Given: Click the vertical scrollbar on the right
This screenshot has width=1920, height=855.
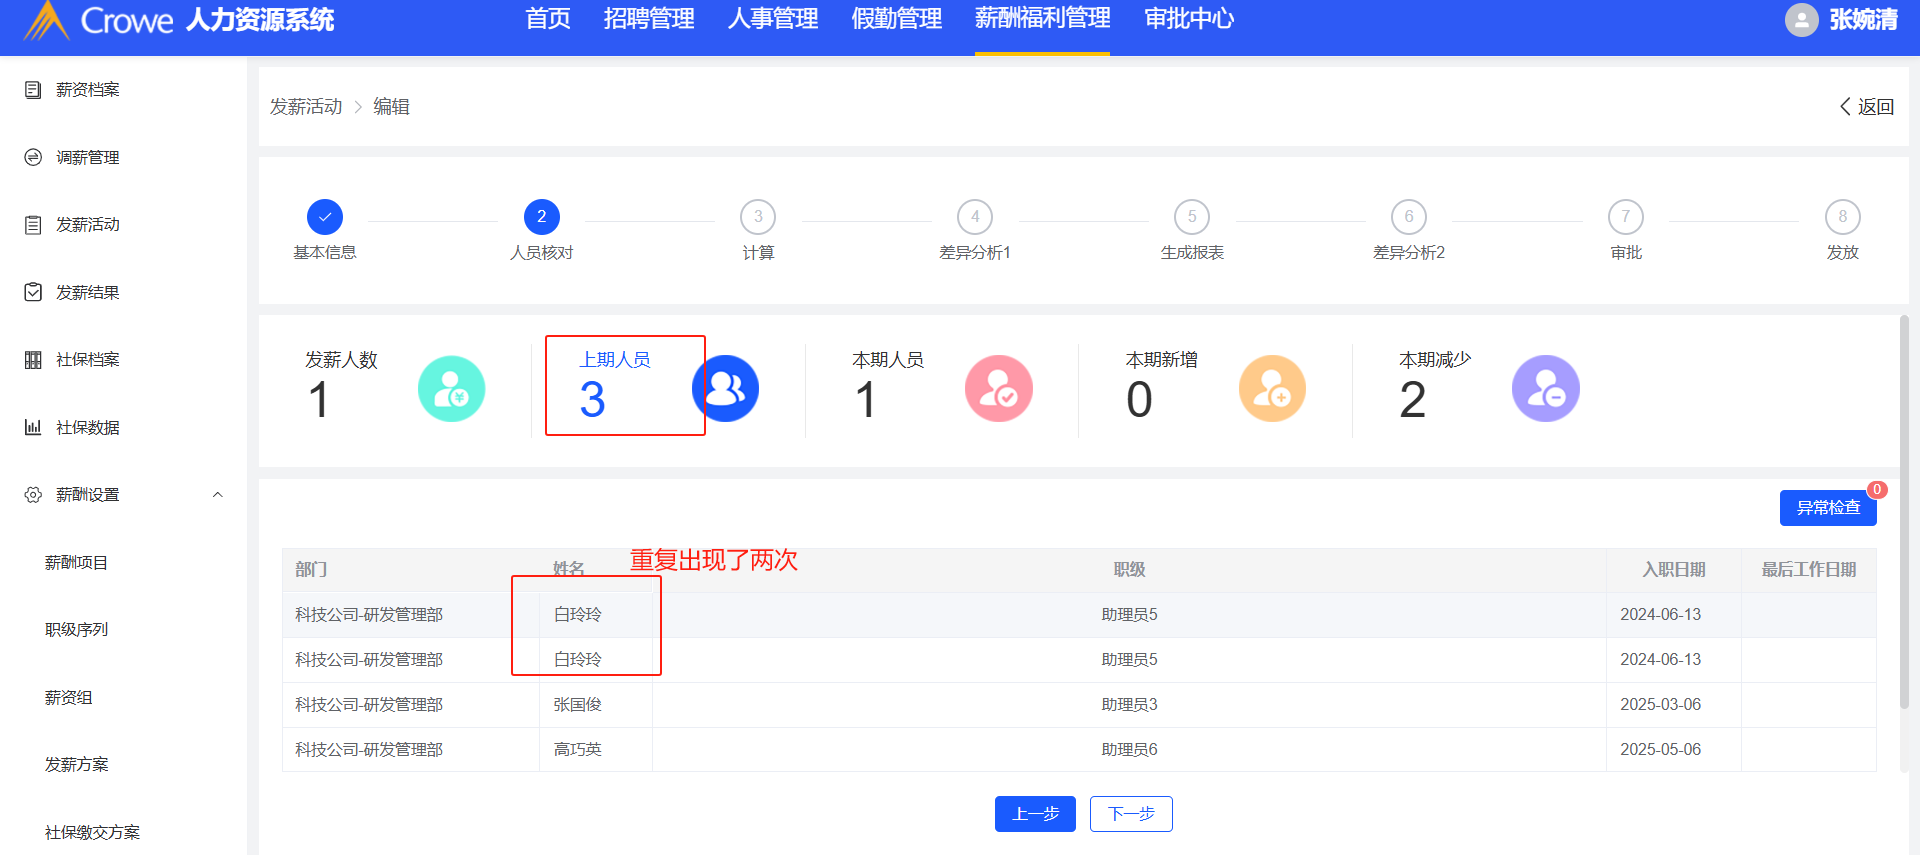Looking at the screenshot, I should (x=1904, y=512).
